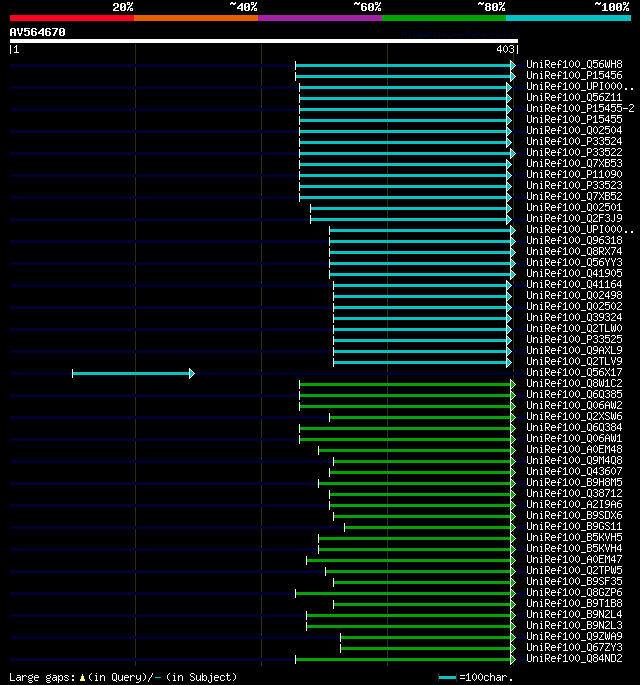Select UniRef100_Q41905 hit
640x685 pixels.
tap(574, 273)
